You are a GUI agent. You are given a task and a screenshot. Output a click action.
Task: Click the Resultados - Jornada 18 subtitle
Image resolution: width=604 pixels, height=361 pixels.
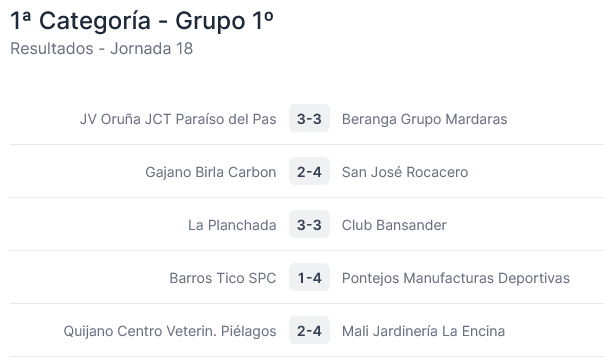(x=101, y=49)
